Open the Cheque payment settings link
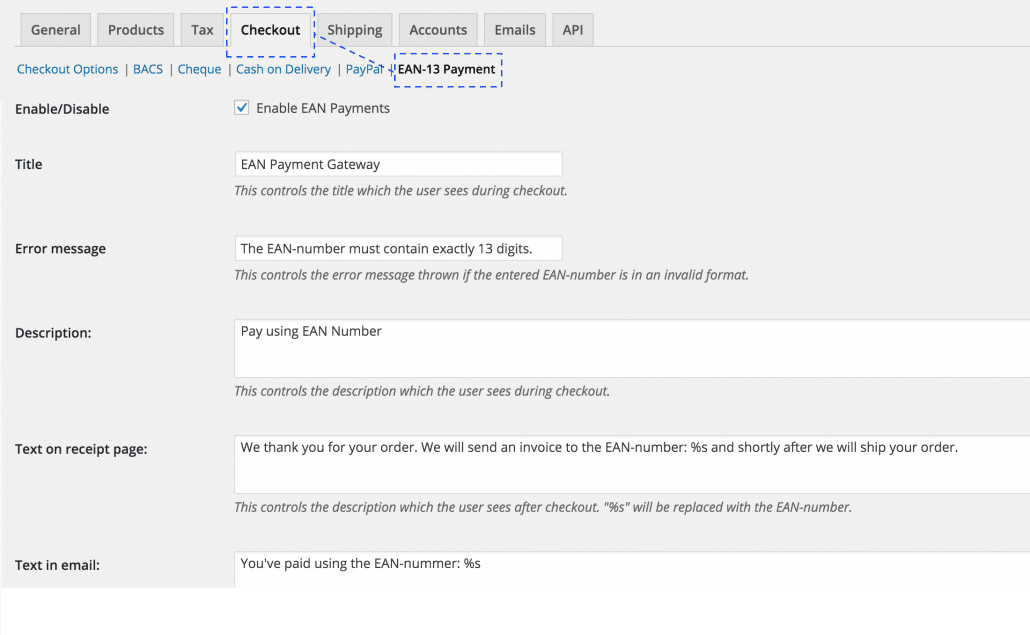This screenshot has height=635, width=1030. pos(199,69)
